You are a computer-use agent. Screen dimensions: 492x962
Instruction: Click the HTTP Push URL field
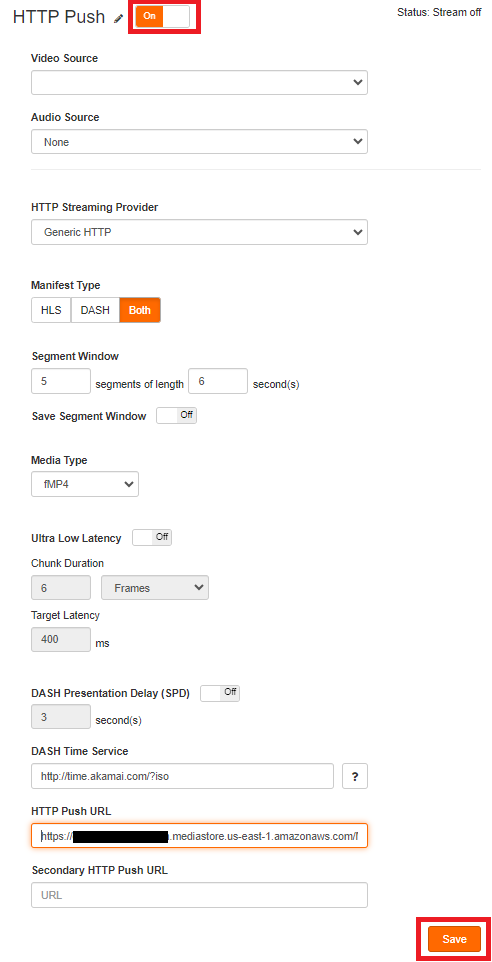coord(199,836)
